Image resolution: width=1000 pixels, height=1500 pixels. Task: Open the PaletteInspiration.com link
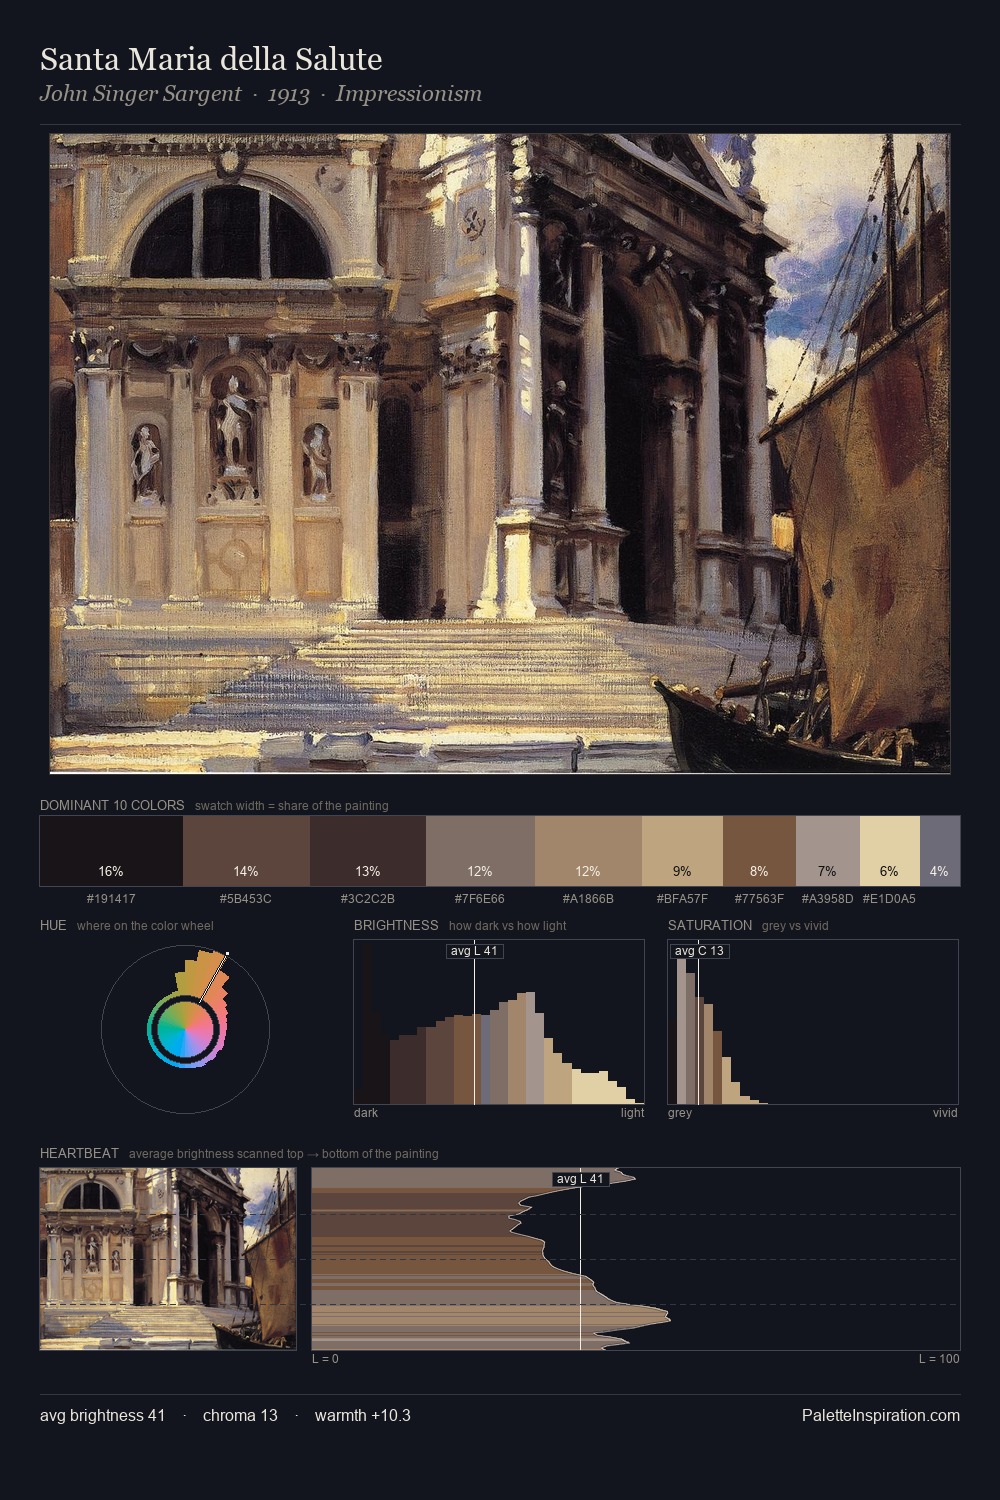click(881, 1415)
